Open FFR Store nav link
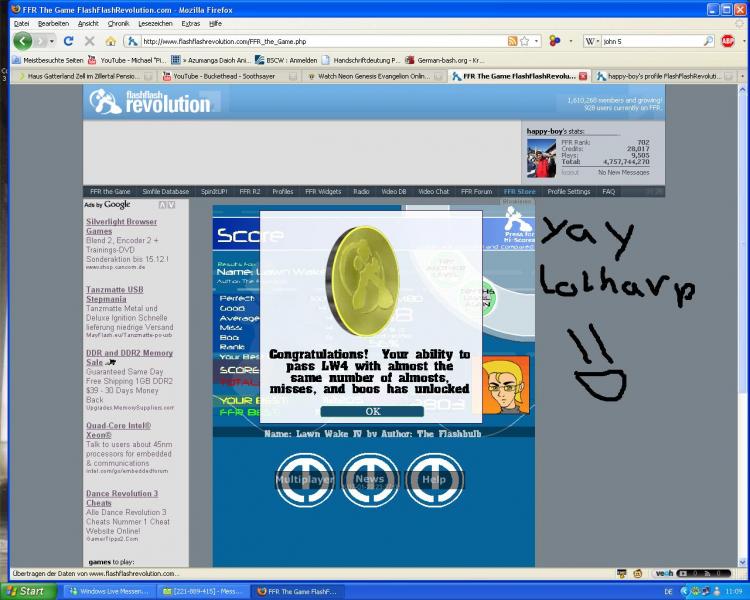This screenshot has height=600, width=750. click(x=519, y=191)
